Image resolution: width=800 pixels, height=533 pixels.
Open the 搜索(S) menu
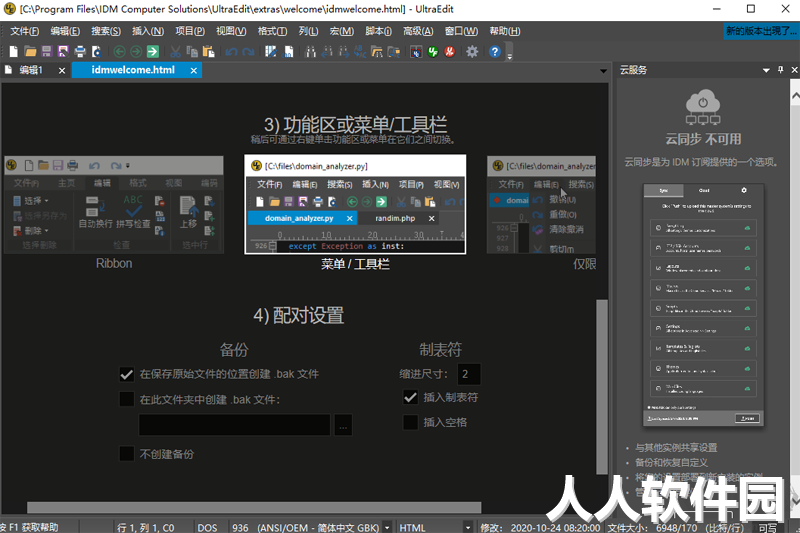pos(106,31)
